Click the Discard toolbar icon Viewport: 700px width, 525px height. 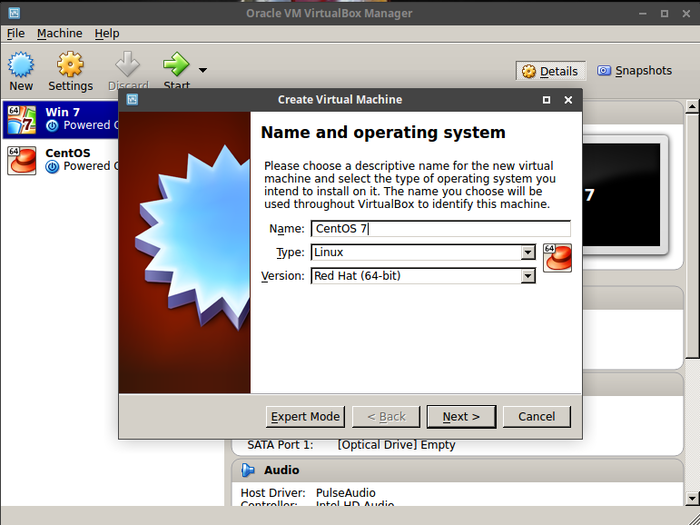128,64
